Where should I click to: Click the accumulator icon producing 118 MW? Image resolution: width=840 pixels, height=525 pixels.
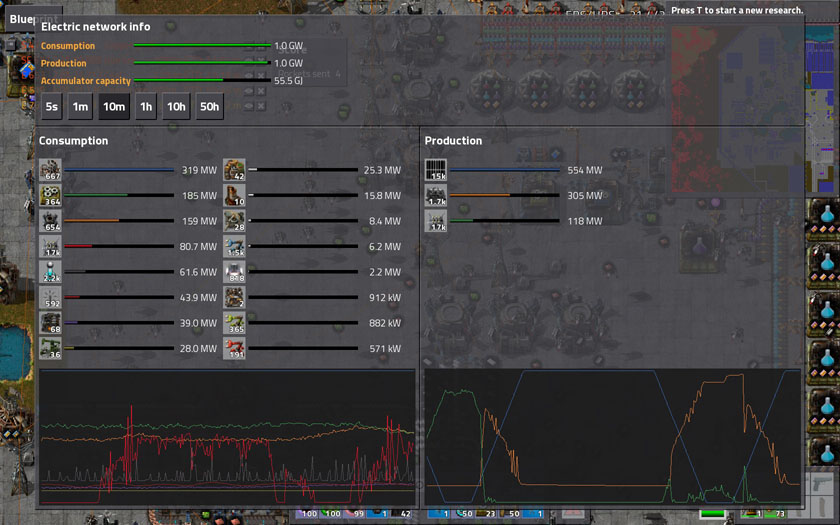click(x=436, y=221)
